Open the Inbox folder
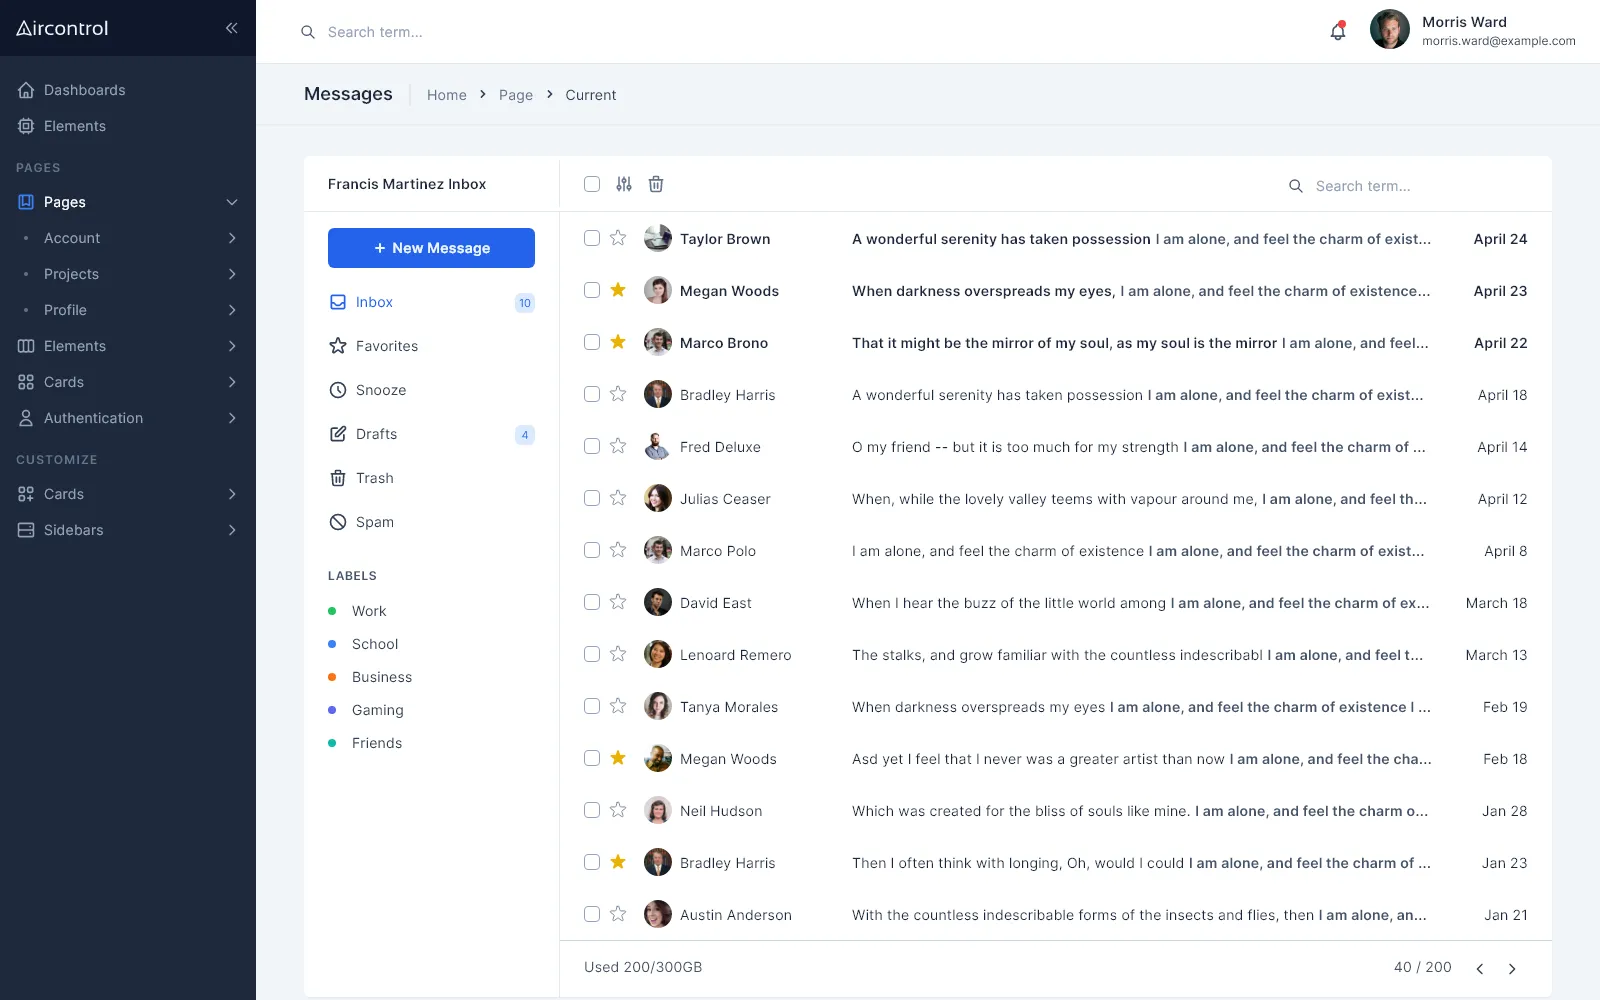 click(431, 302)
